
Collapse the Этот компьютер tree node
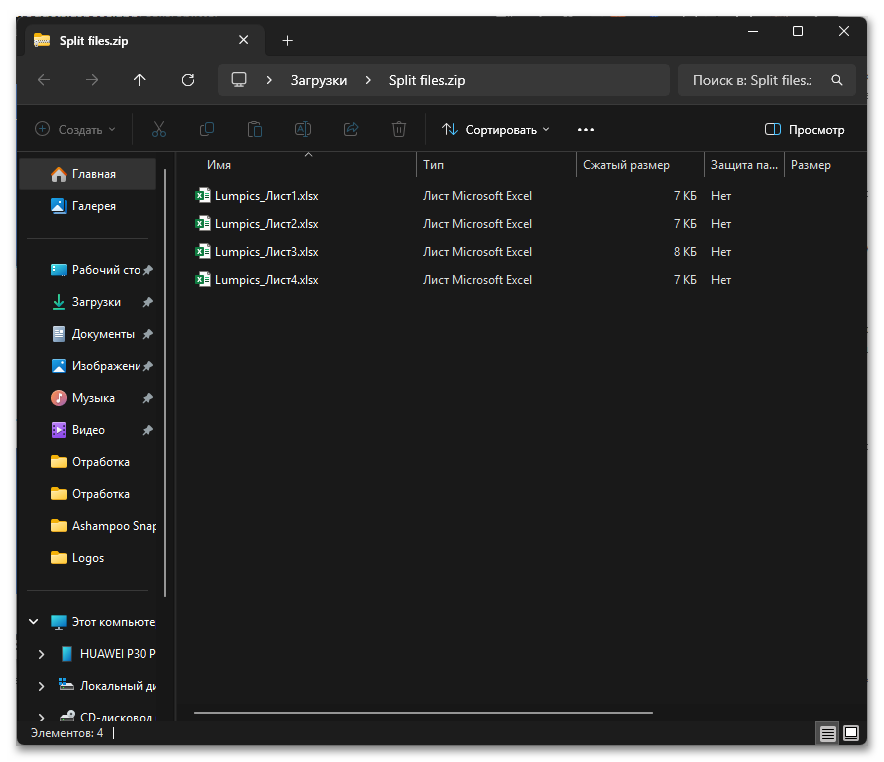(33, 622)
